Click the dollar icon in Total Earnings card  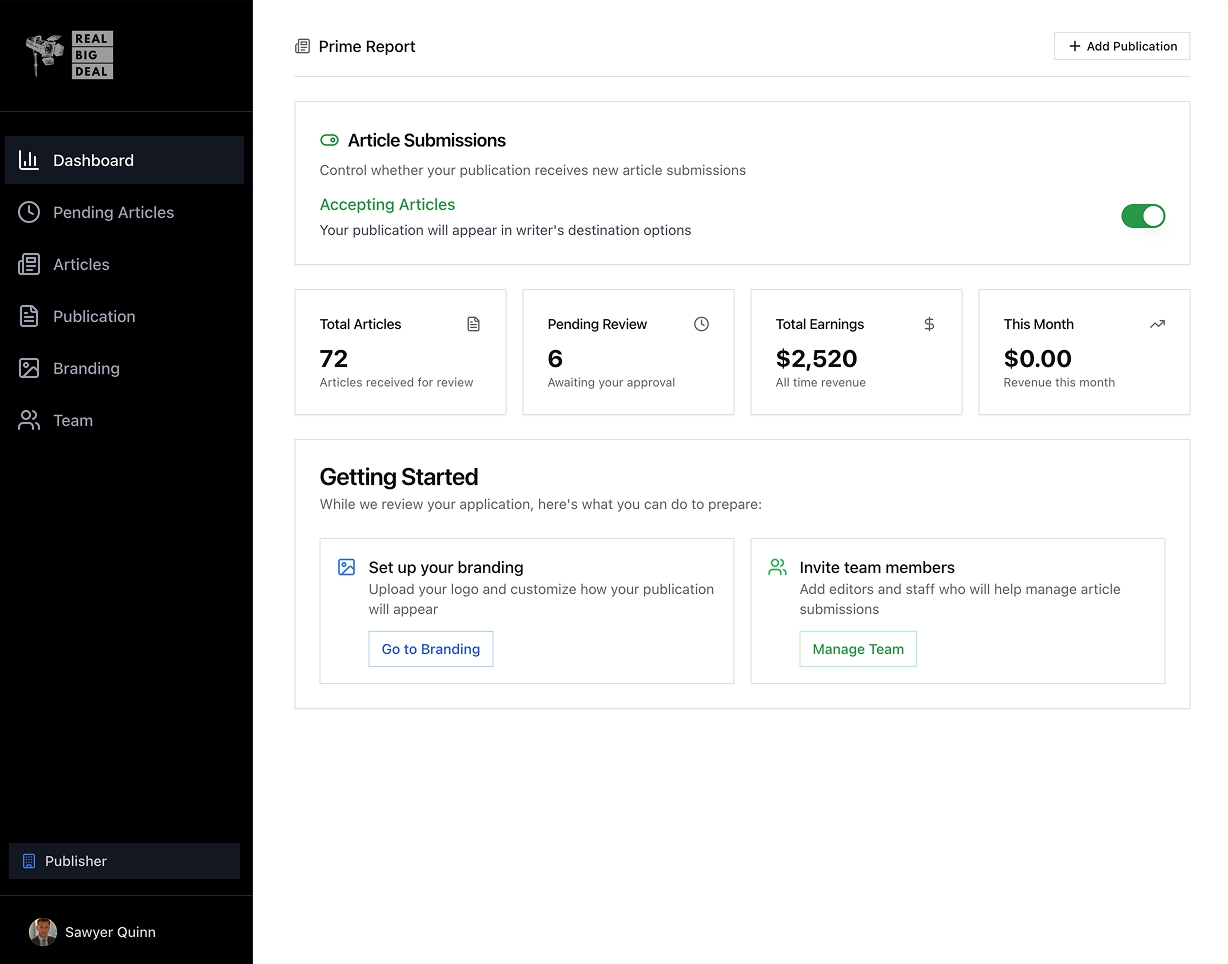pos(929,324)
